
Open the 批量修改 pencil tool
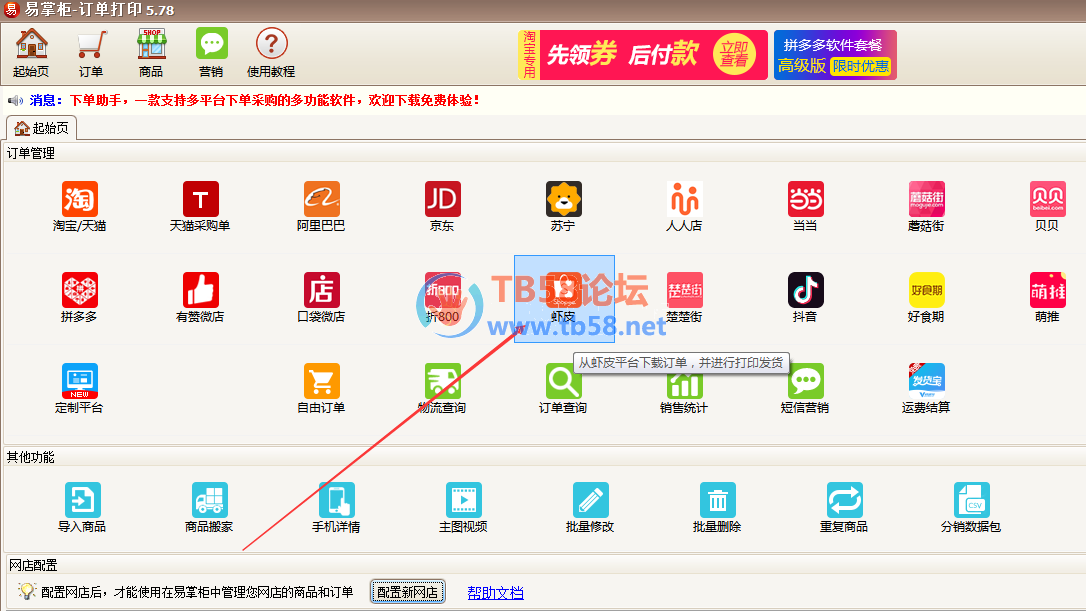point(590,508)
